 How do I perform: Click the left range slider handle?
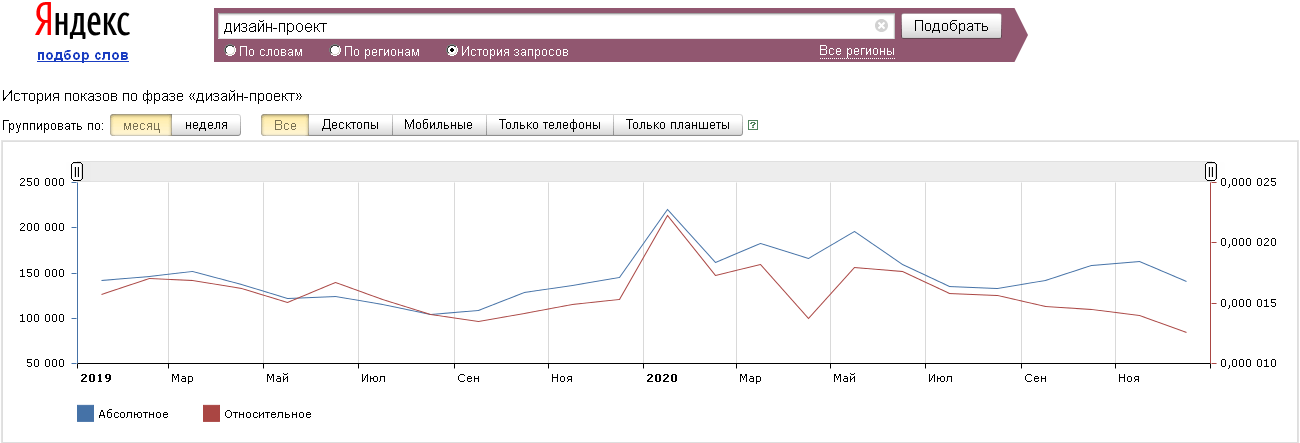77,172
